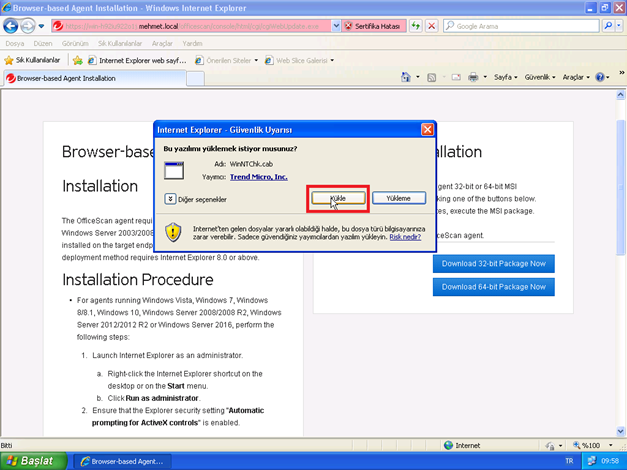627x470 pixels.
Task: Open search provider dropdown arrow
Action: 619,26
